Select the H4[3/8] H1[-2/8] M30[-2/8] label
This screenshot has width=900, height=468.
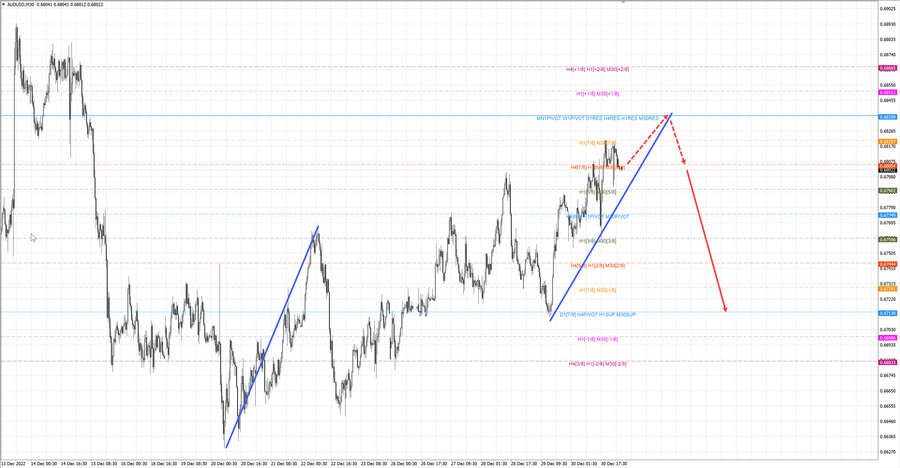coord(598,364)
